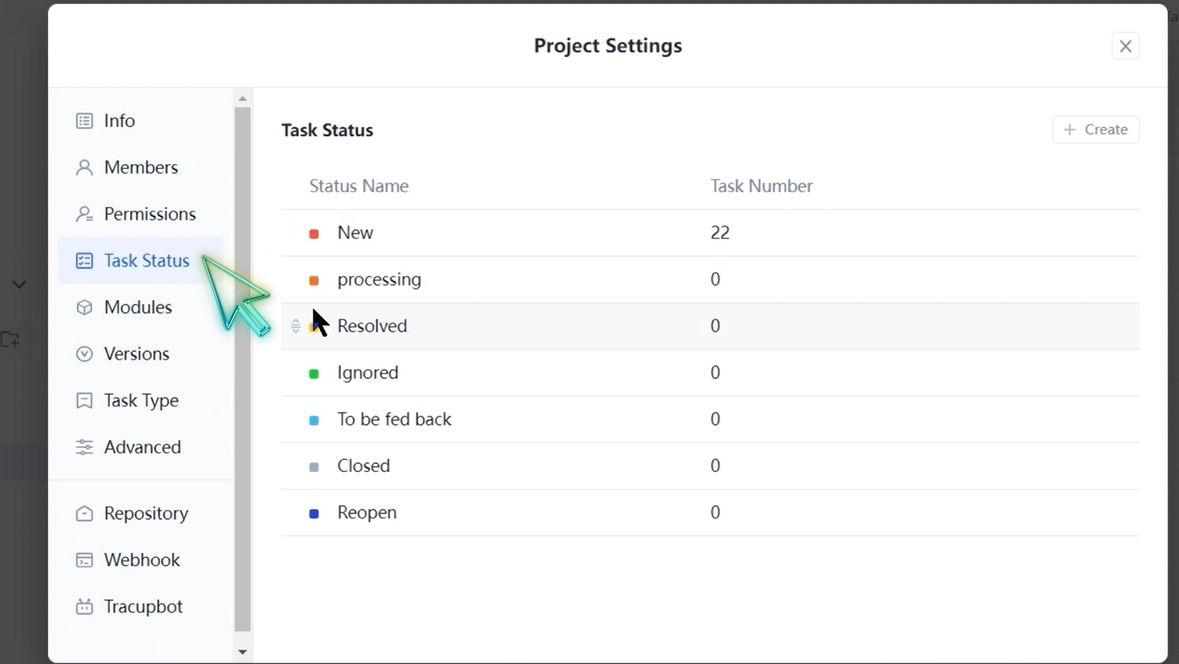The height and width of the screenshot is (664, 1179).
Task: Click the green dot next to Ignored
Action: point(314,372)
